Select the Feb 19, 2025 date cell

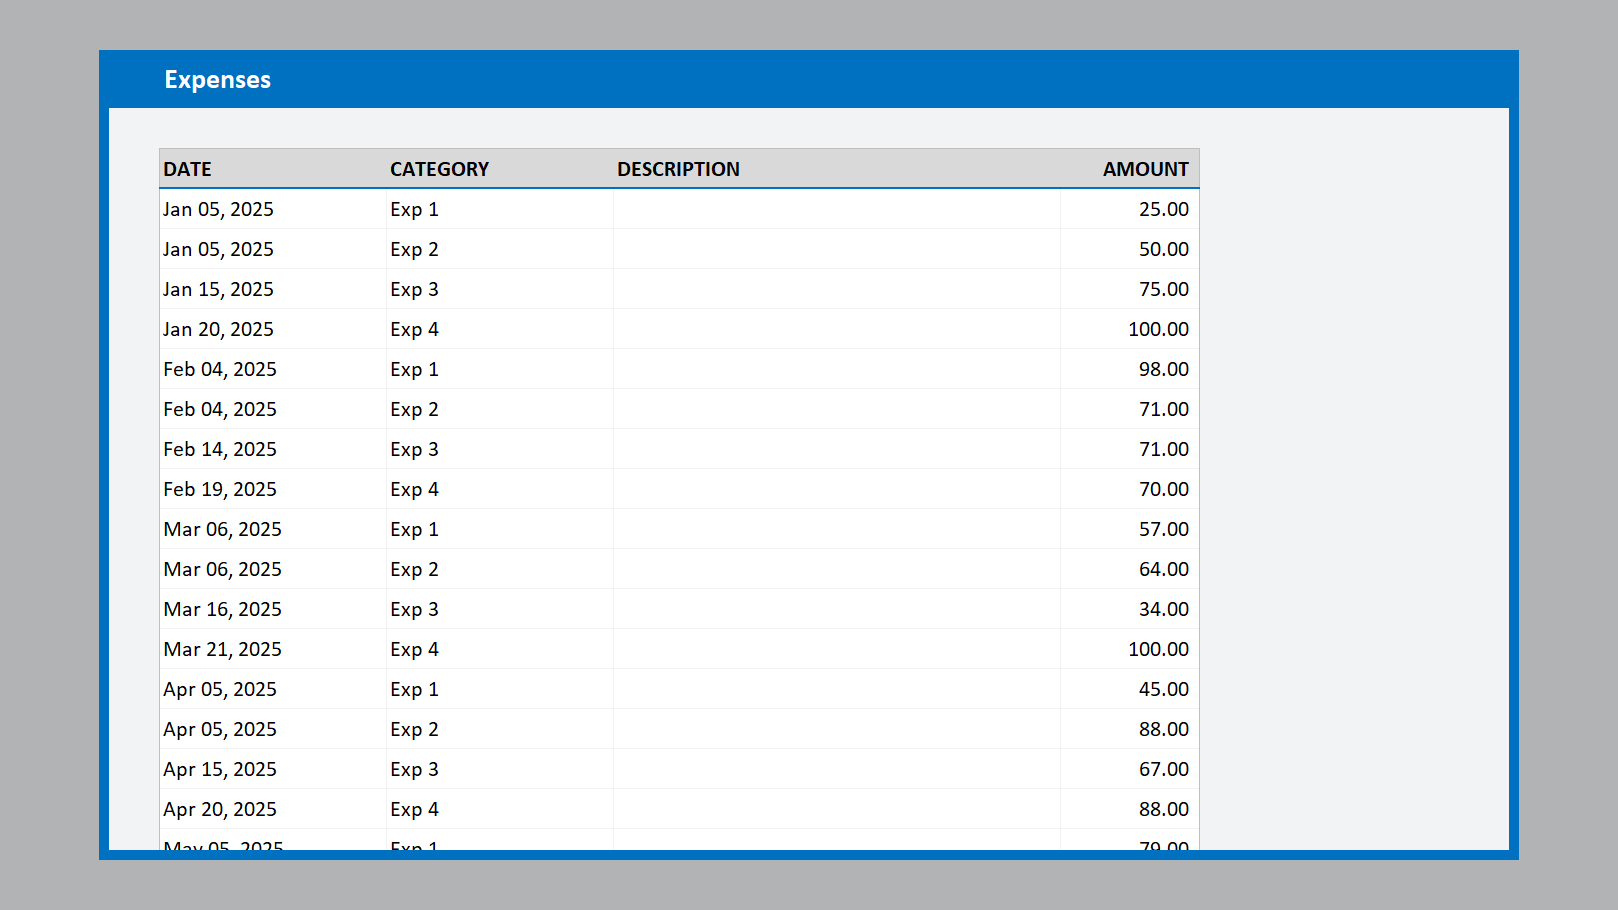220,489
